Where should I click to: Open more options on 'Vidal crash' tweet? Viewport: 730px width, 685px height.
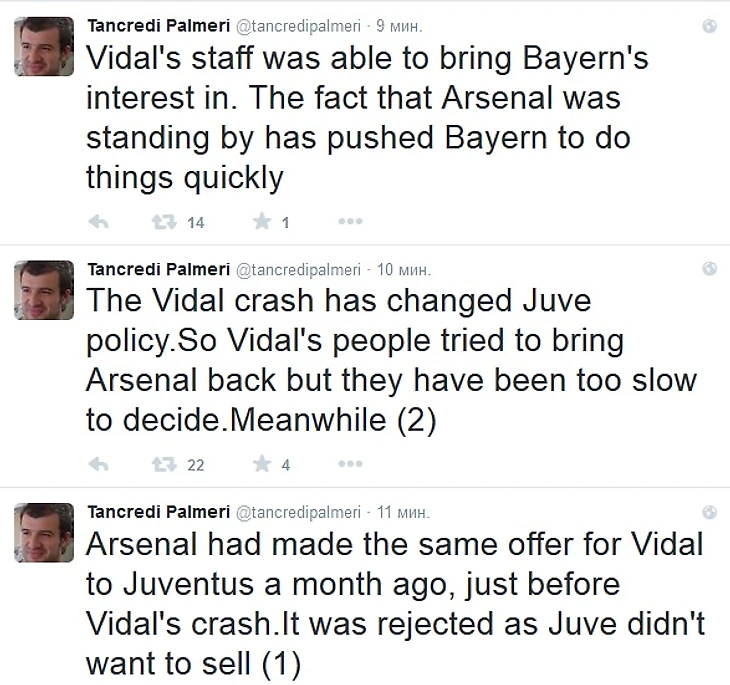click(x=349, y=464)
